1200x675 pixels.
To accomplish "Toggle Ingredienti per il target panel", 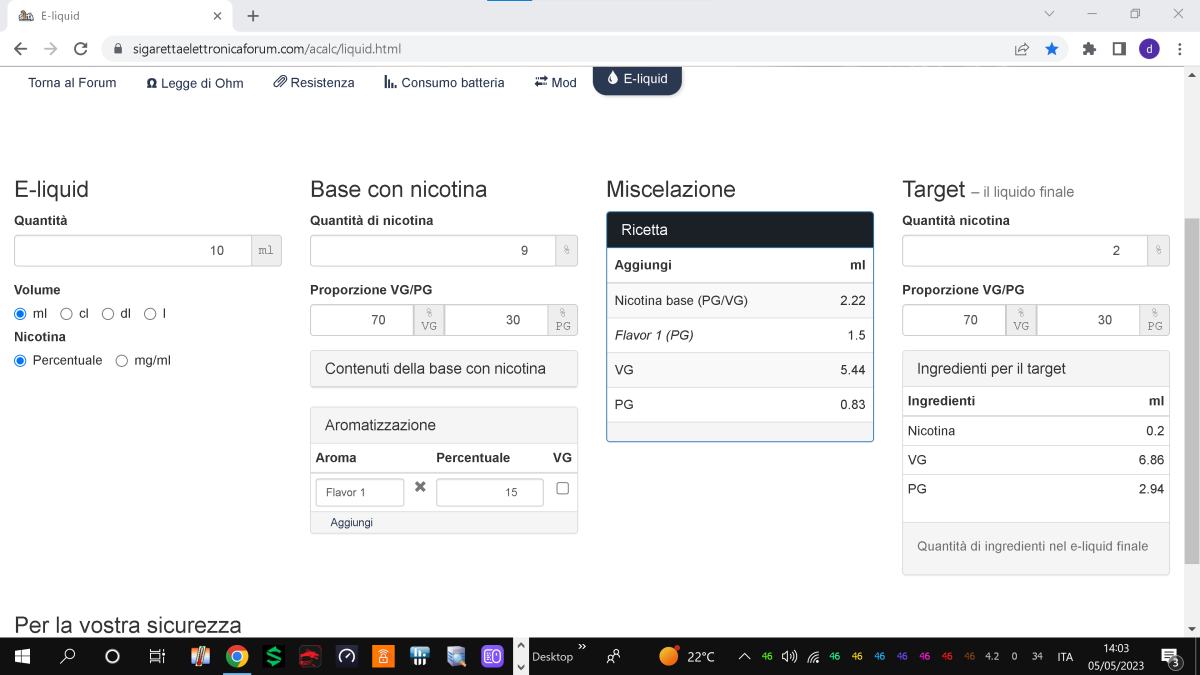I will click(1036, 369).
